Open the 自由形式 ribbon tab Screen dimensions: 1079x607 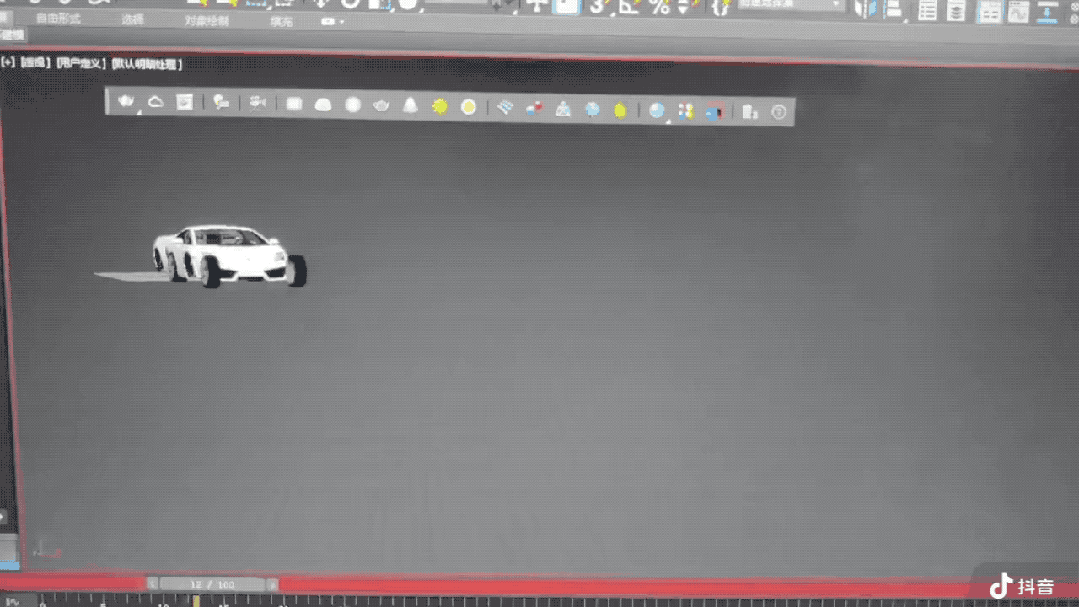tap(58, 19)
